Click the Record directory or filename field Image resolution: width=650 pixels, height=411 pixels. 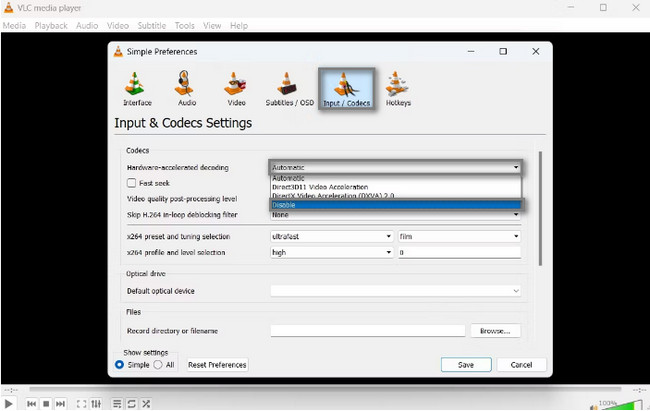(368, 331)
